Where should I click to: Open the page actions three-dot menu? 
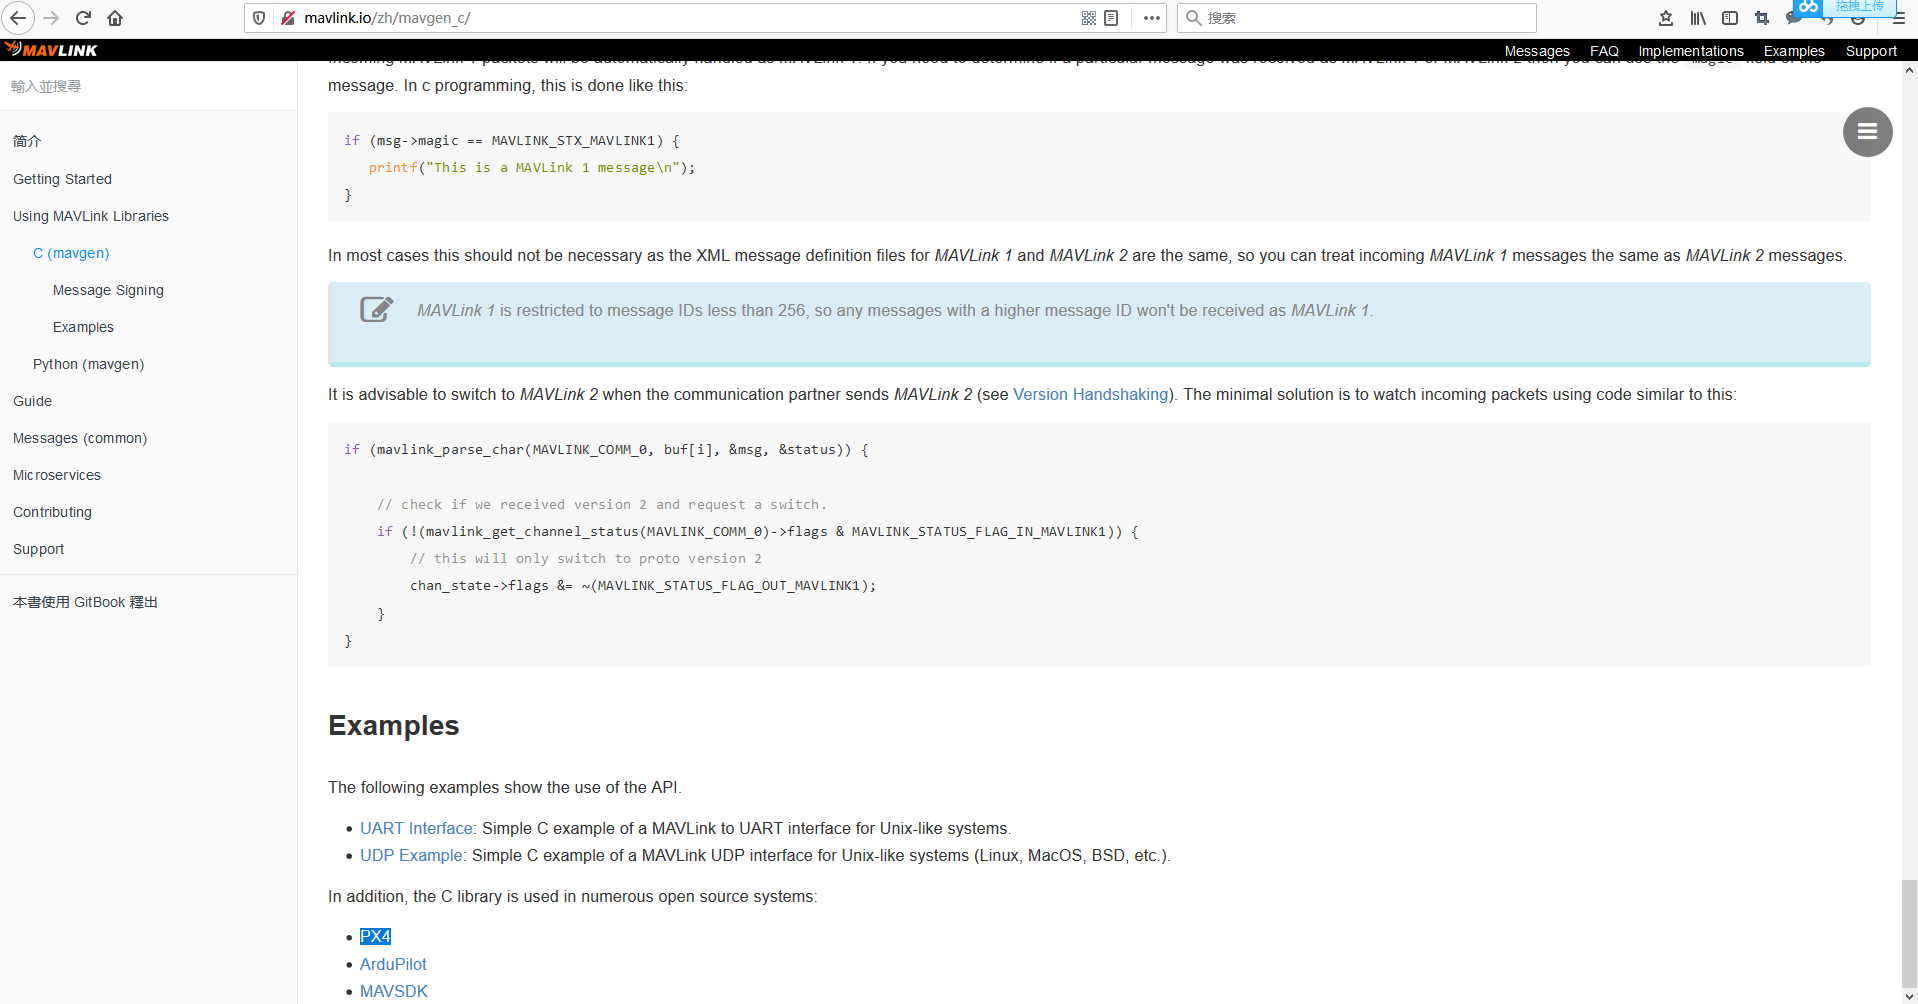[x=1151, y=18]
